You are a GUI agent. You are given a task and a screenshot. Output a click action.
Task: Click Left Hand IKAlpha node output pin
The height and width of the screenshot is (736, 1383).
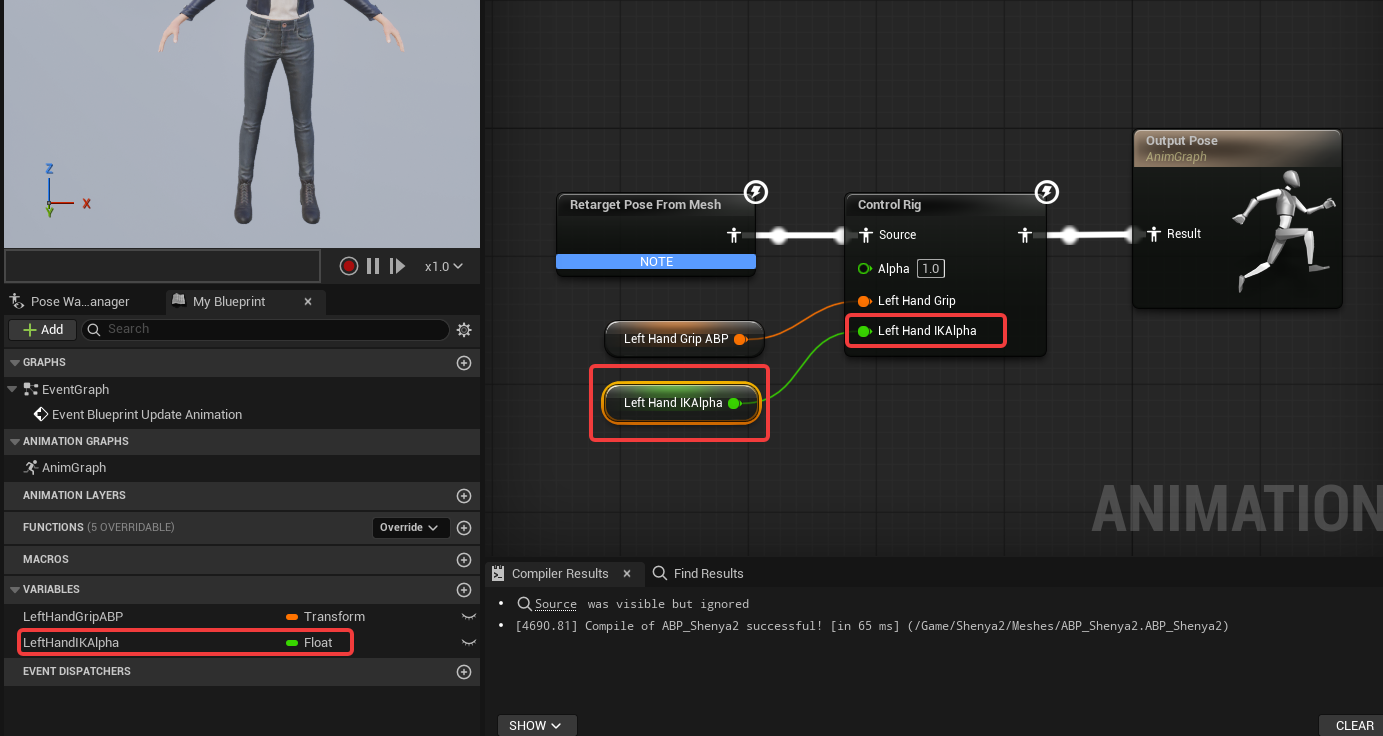tap(734, 403)
